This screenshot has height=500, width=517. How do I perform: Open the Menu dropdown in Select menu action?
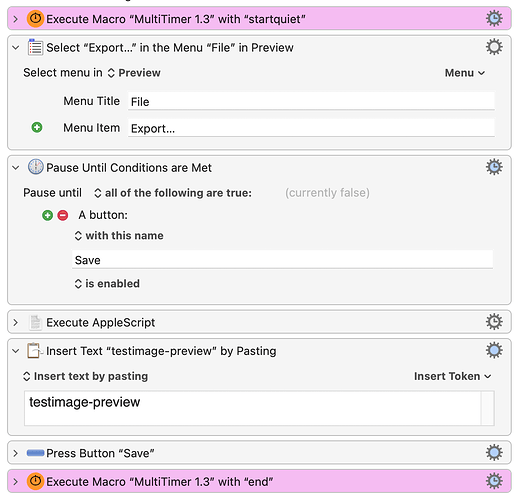pos(465,73)
